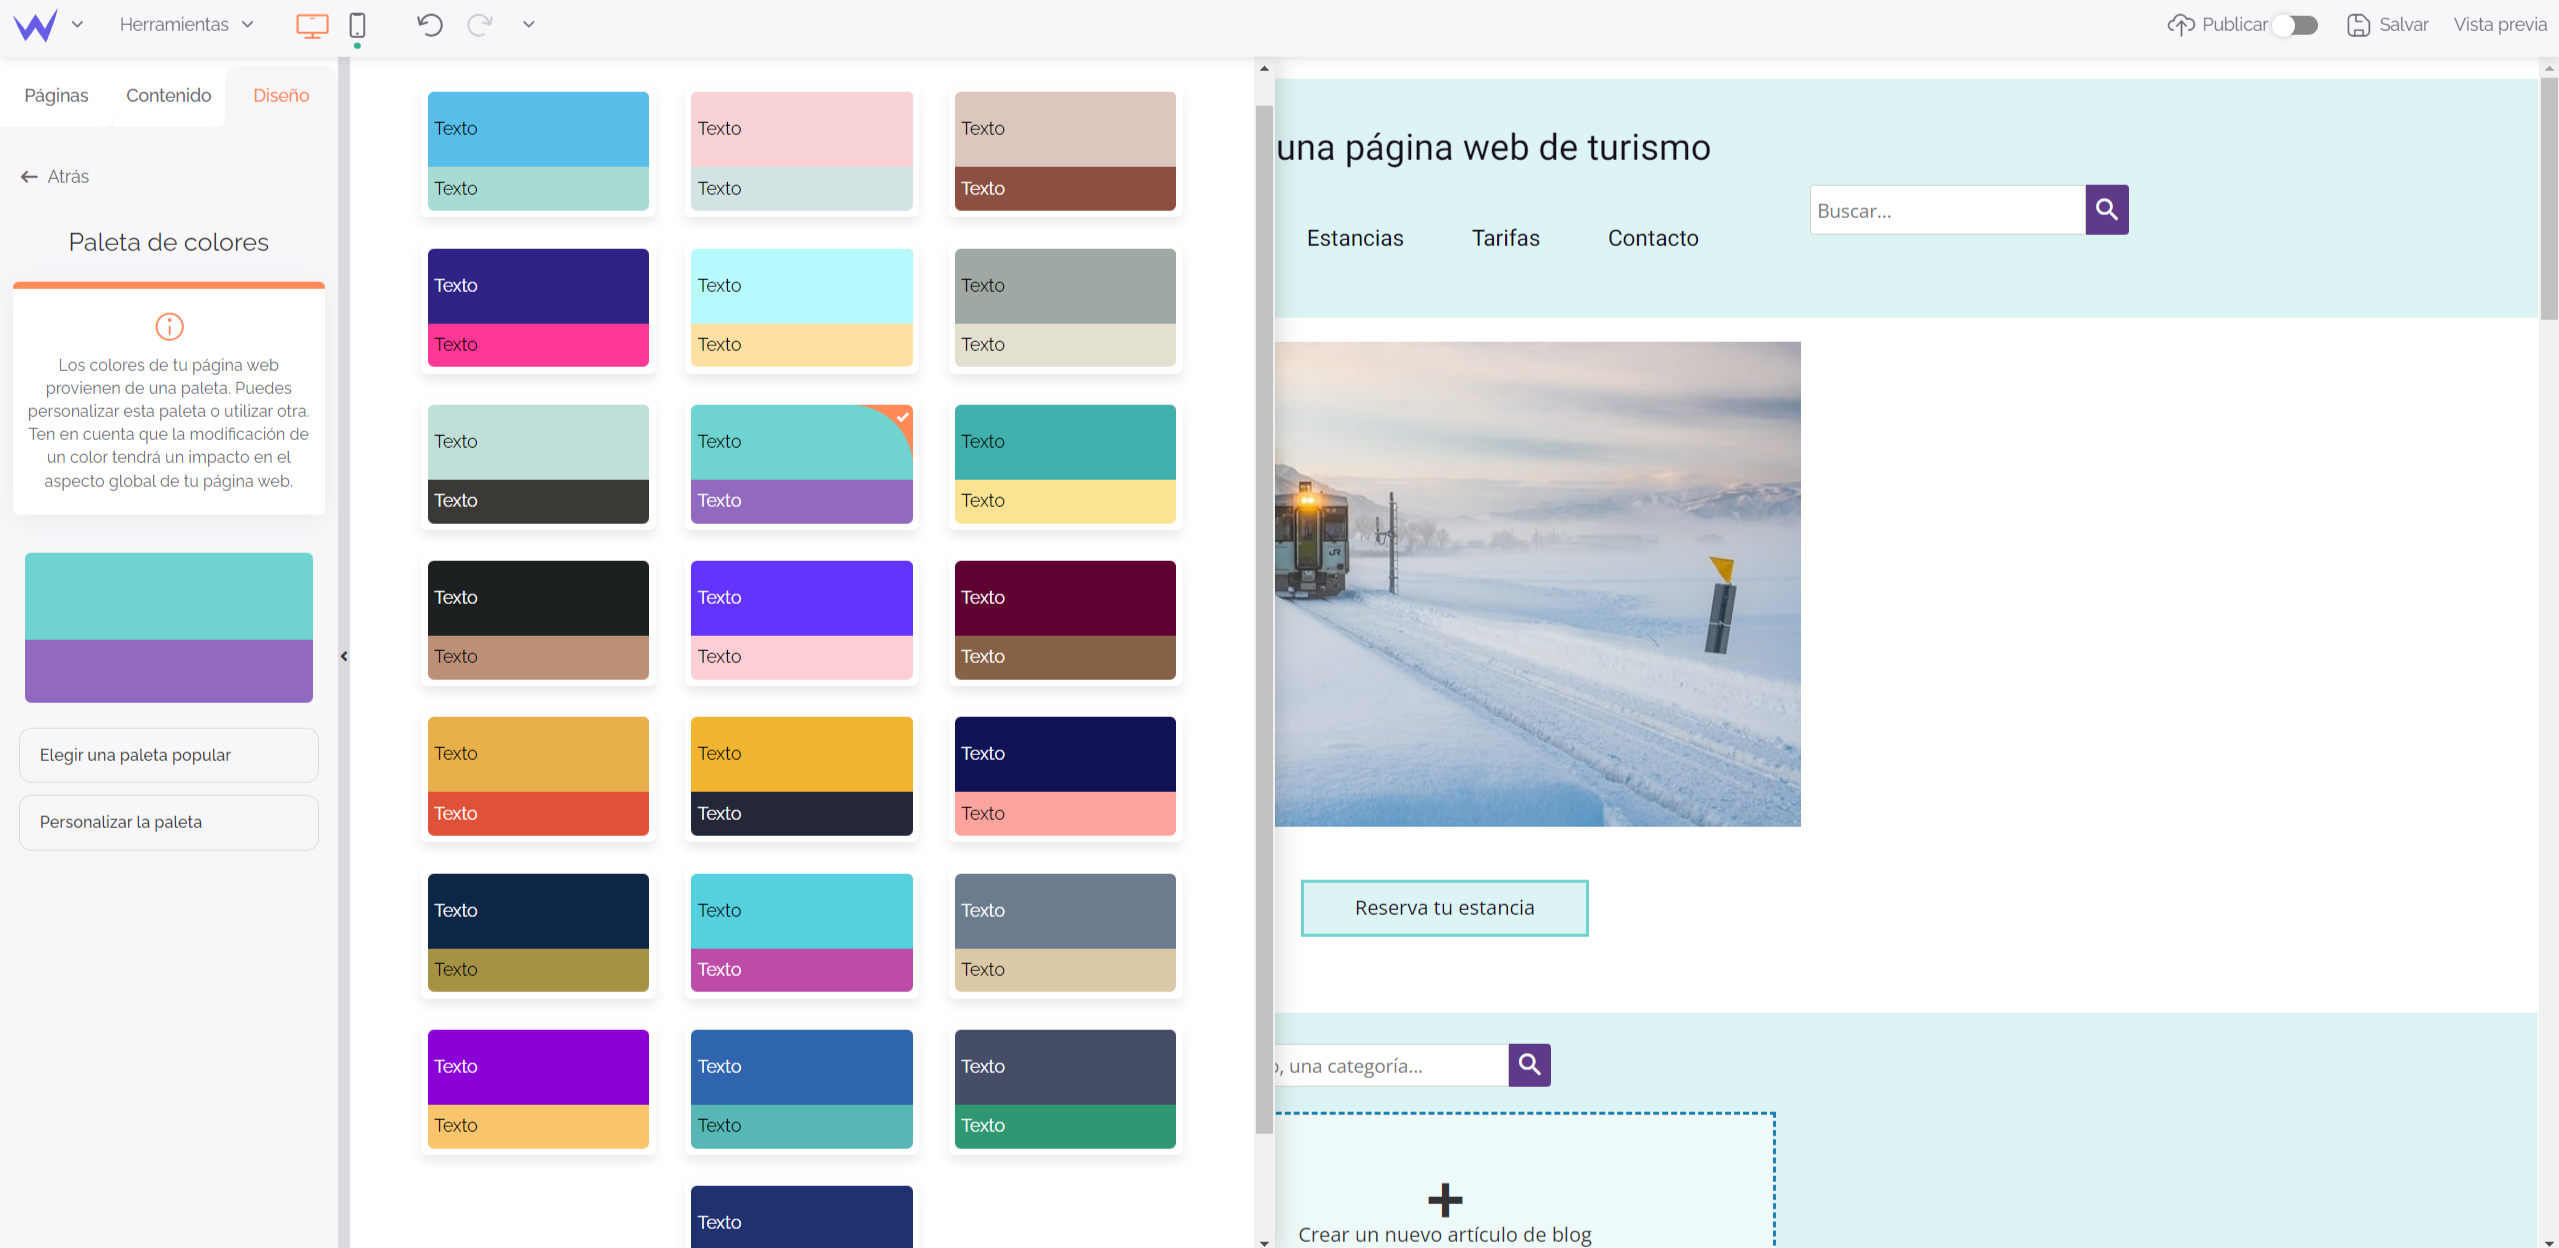Screen dimensions: 2559x1248
Task: Select the black and tan palette
Action: [x=538, y=620]
